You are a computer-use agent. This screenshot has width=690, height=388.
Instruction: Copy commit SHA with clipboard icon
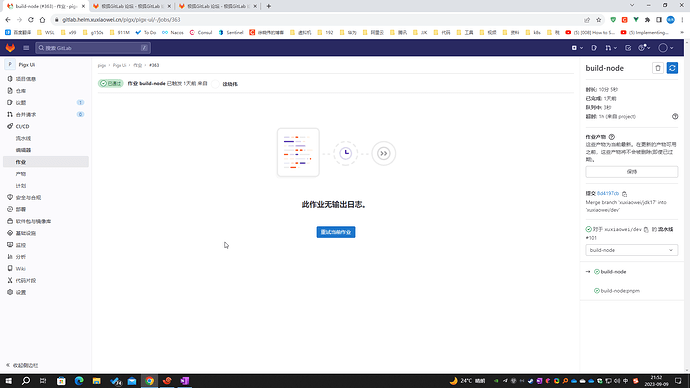click(624, 194)
